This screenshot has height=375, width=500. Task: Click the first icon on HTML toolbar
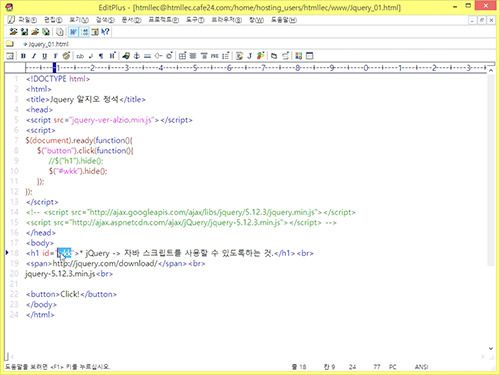10,56
